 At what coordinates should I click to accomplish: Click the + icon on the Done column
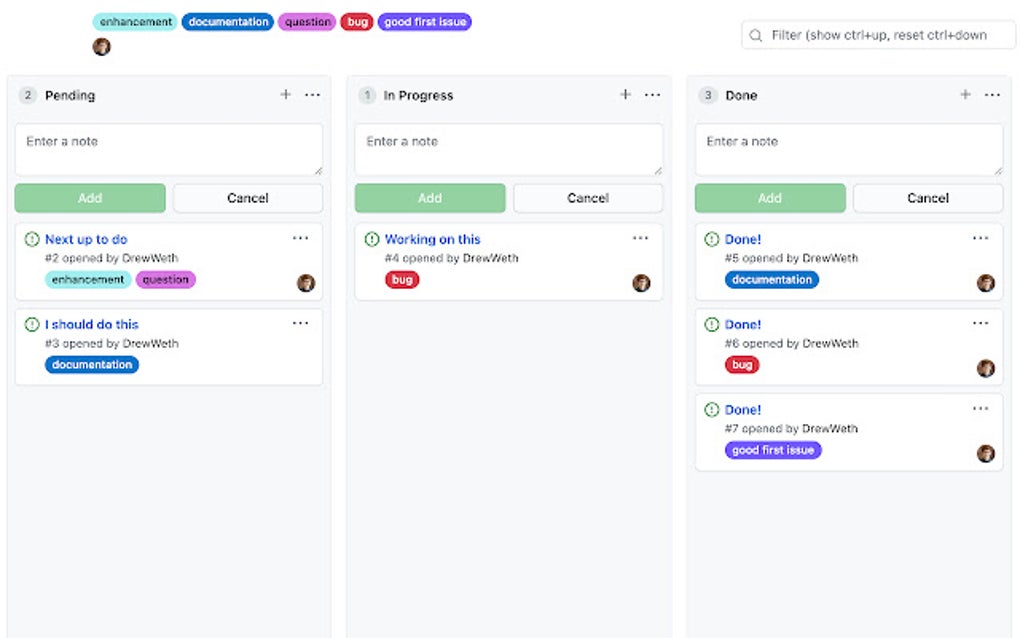tap(965, 94)
